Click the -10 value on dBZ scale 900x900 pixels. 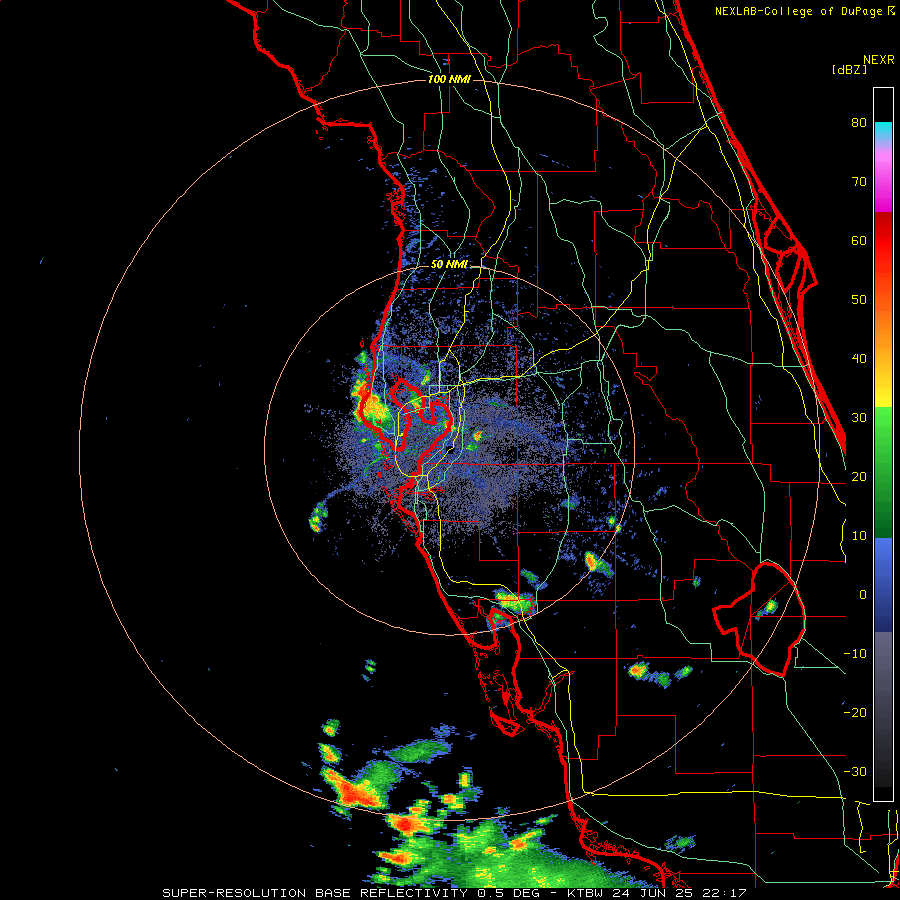[855, 654]
